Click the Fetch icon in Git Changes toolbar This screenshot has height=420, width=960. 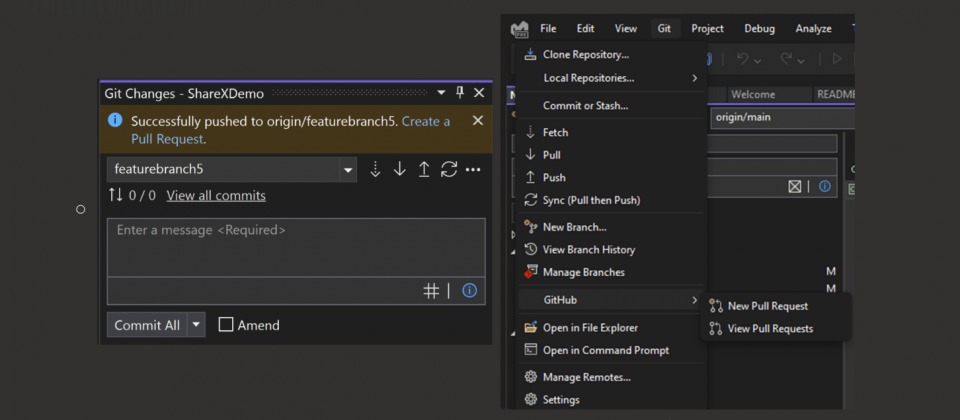[x=376, y=170]
